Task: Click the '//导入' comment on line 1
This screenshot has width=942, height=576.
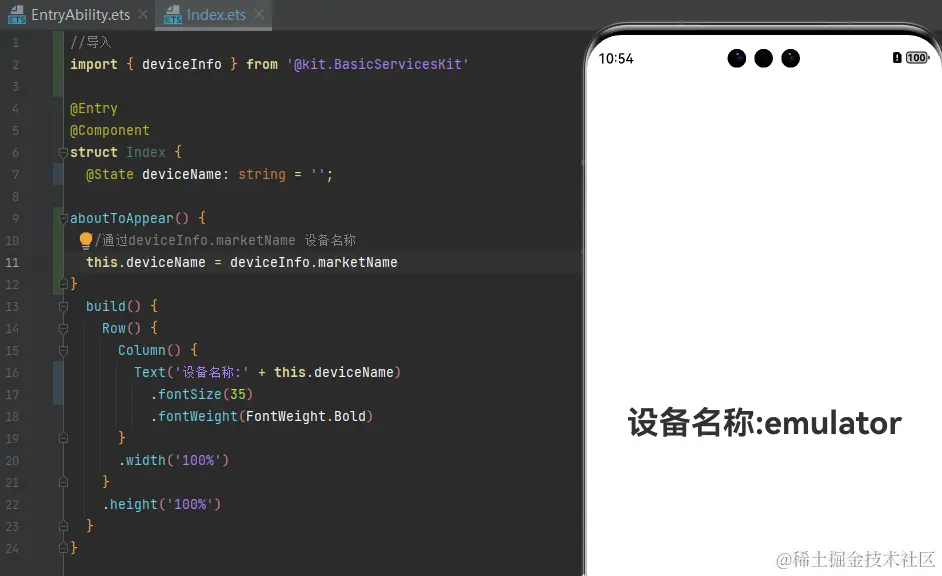Action: tap(91, 43)
